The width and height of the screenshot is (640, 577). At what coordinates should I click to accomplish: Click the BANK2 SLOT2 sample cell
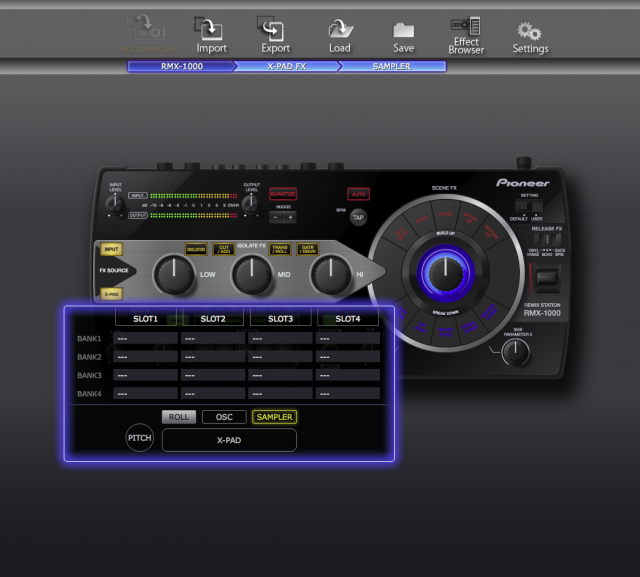(x=213, y=357)
